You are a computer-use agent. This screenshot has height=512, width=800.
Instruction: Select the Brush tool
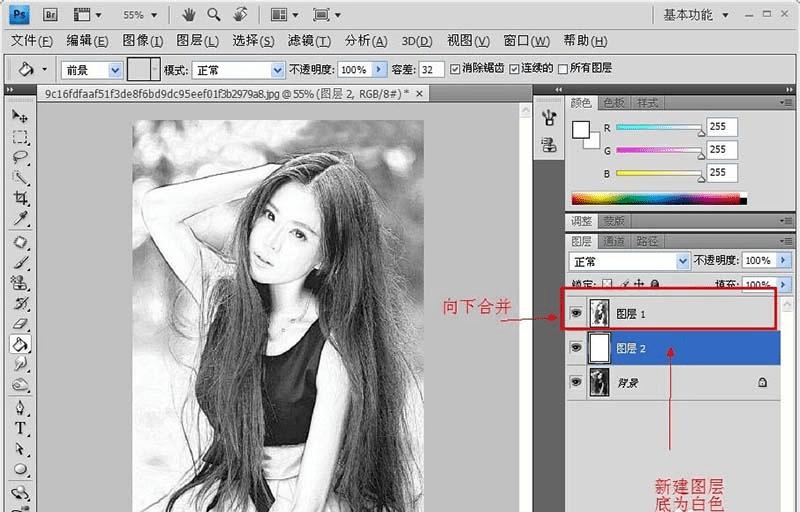coord(20,262)
